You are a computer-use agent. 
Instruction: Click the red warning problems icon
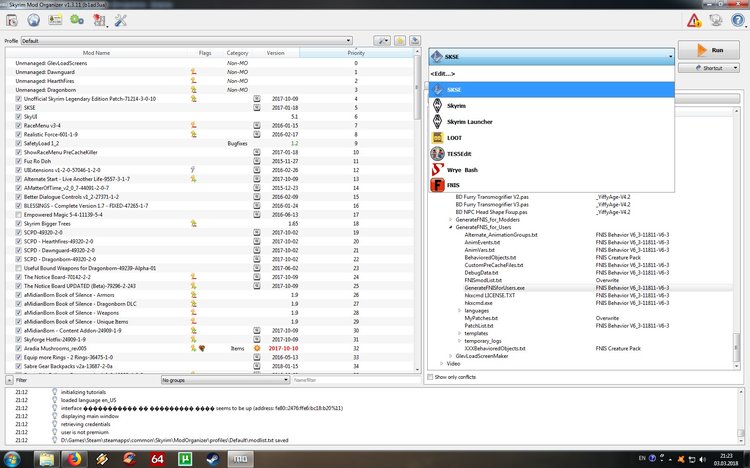tap(694, 20)
